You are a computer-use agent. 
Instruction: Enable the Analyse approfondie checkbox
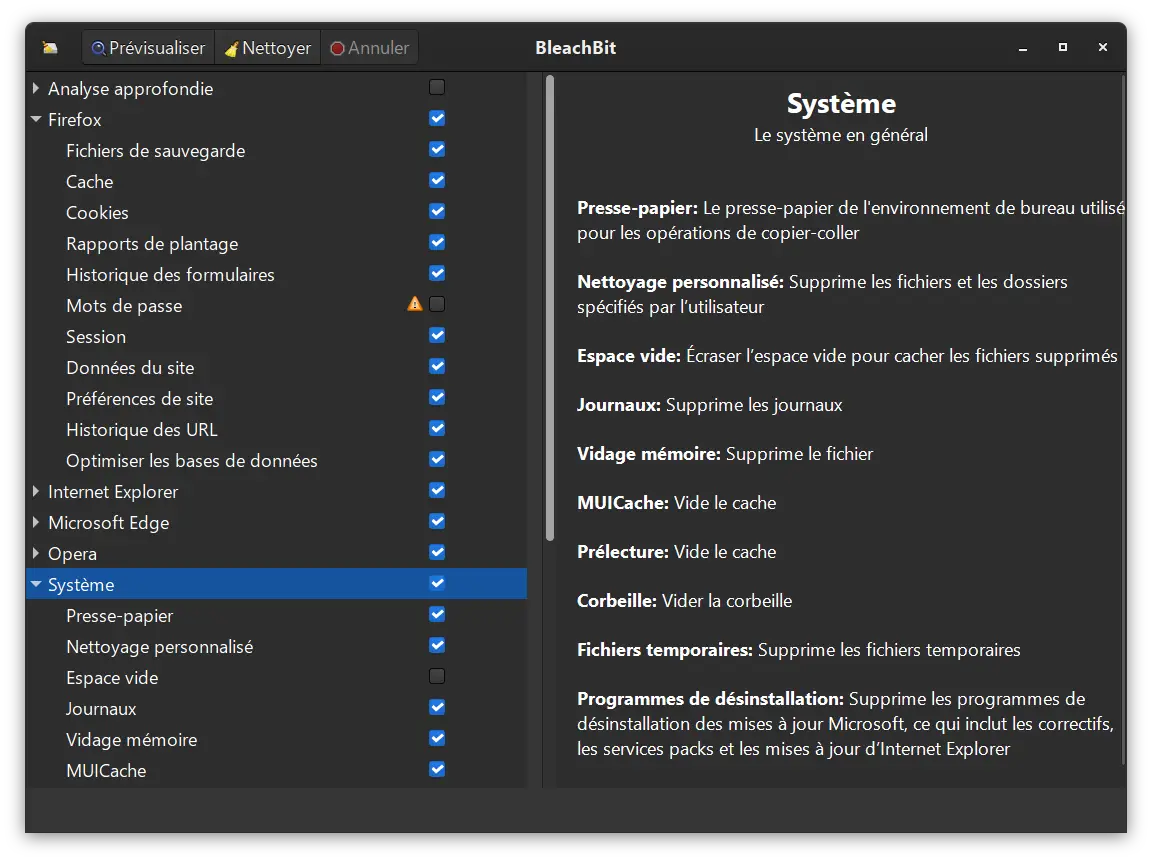point(437,87)
